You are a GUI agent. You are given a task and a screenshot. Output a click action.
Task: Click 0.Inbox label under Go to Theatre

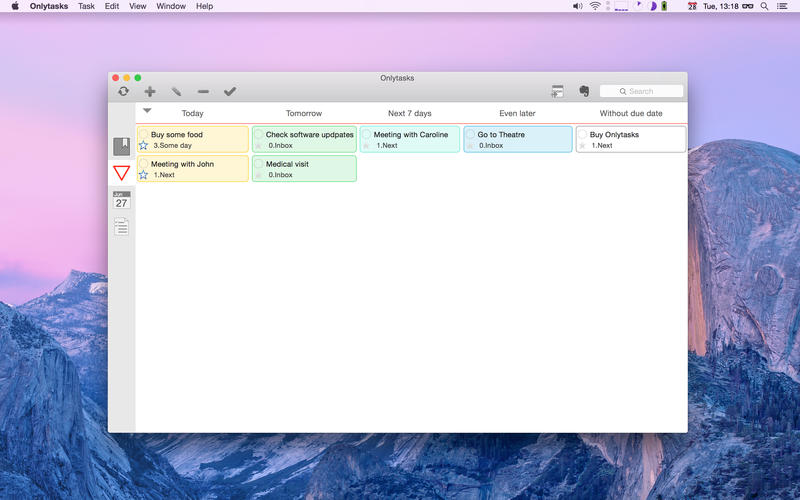click(491, 145)
